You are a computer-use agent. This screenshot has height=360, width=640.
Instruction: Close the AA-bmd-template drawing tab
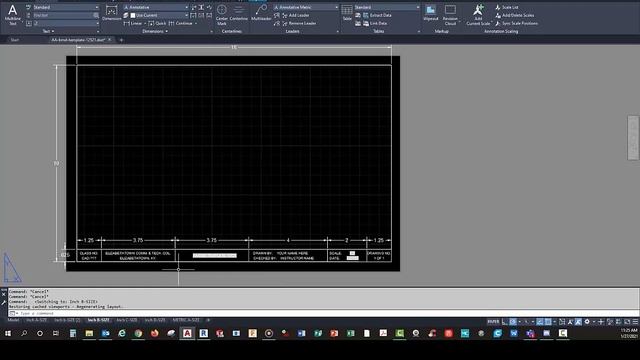(109, 40)
